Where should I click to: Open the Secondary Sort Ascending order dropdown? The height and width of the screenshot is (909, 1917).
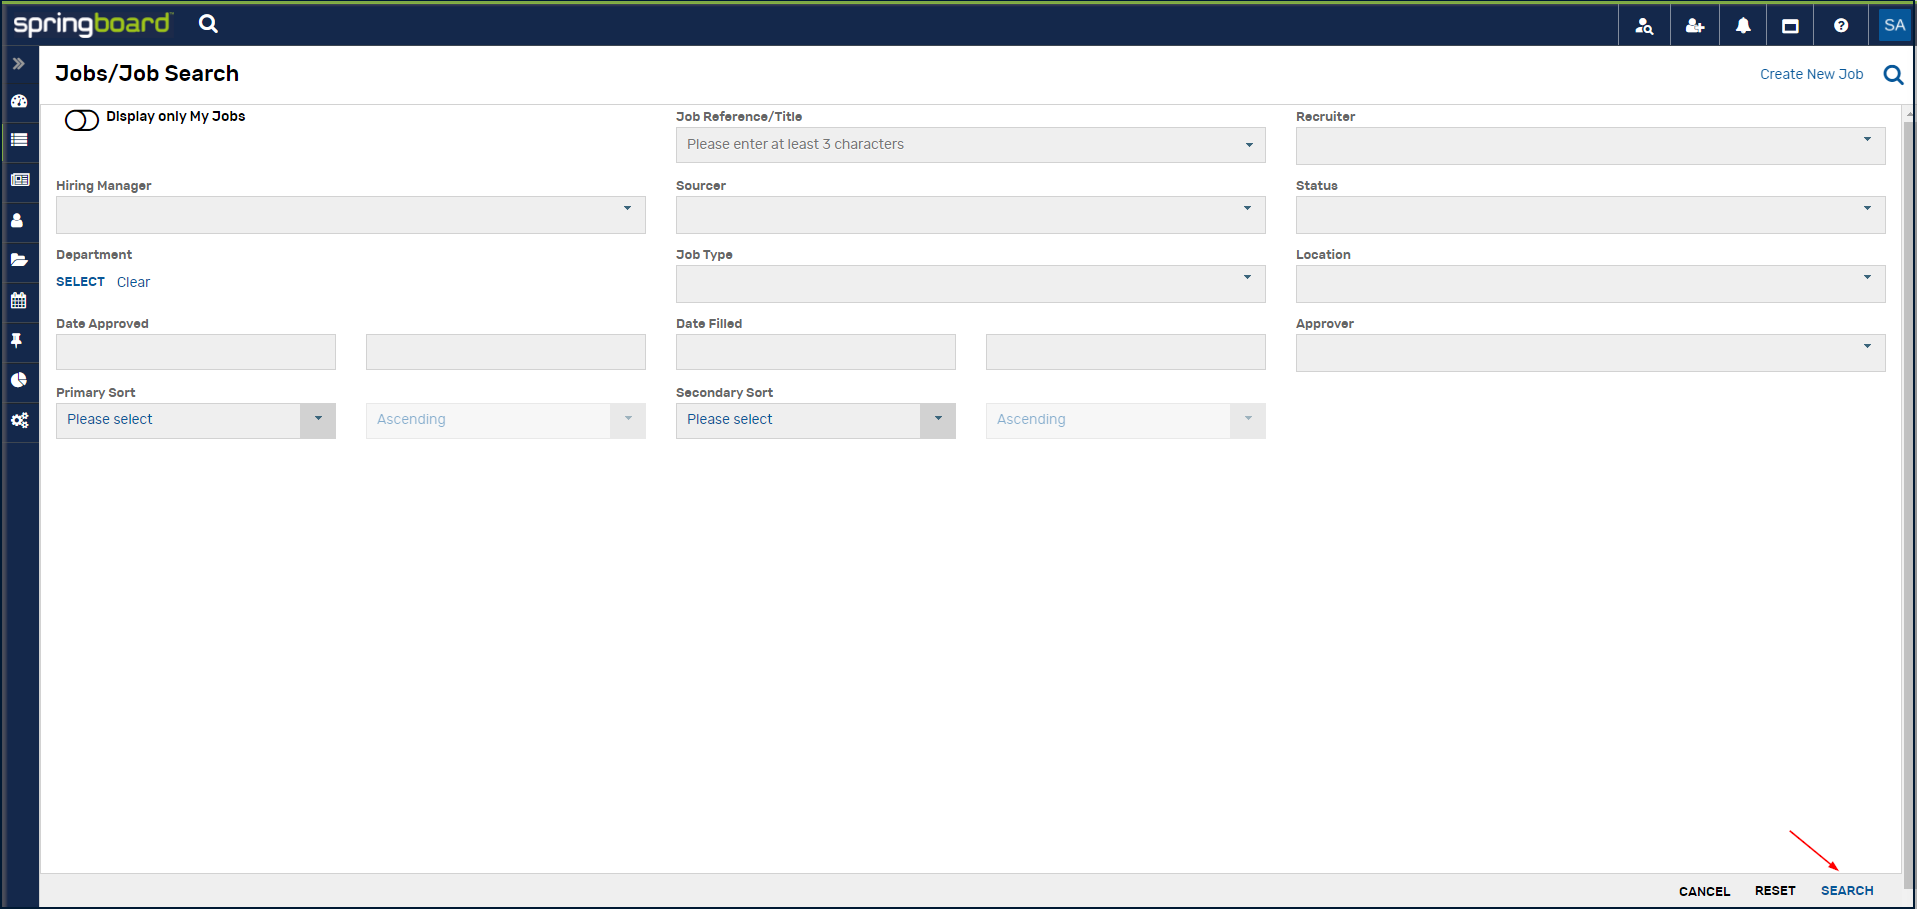tap(1125, 420)
